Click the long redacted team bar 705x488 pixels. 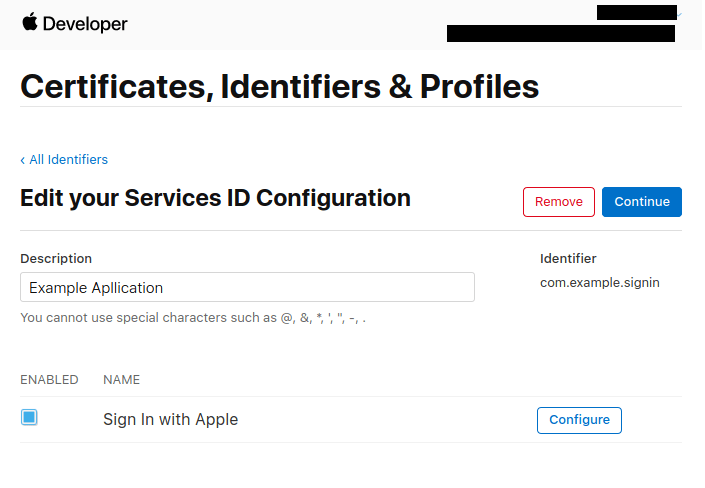click(560, 34)
